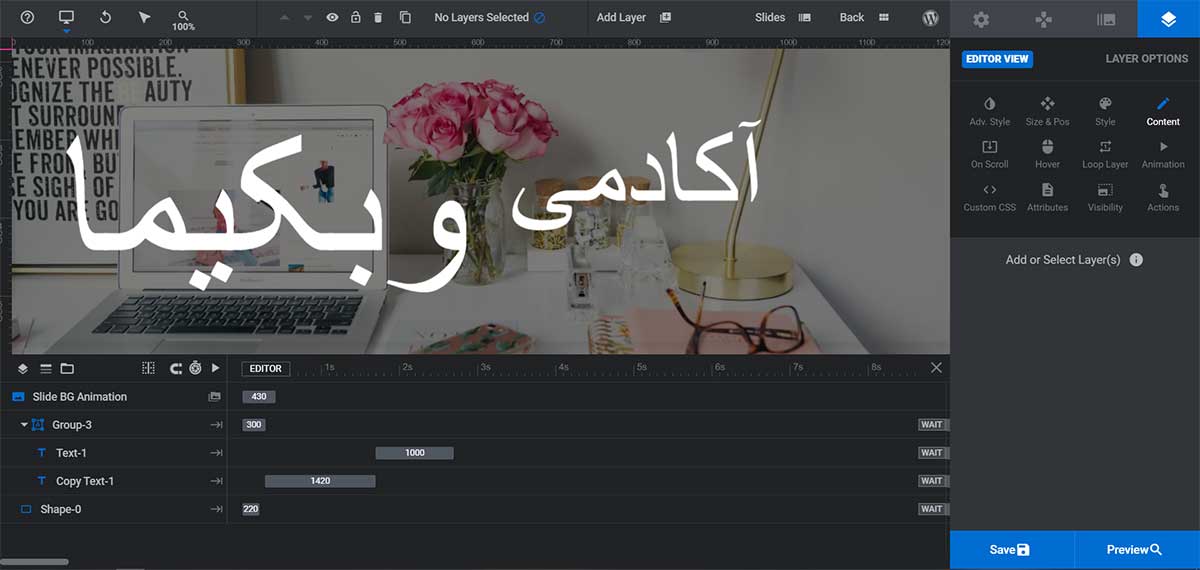Click the 430 Slide BG Animation frame

(x=258, y=397)
